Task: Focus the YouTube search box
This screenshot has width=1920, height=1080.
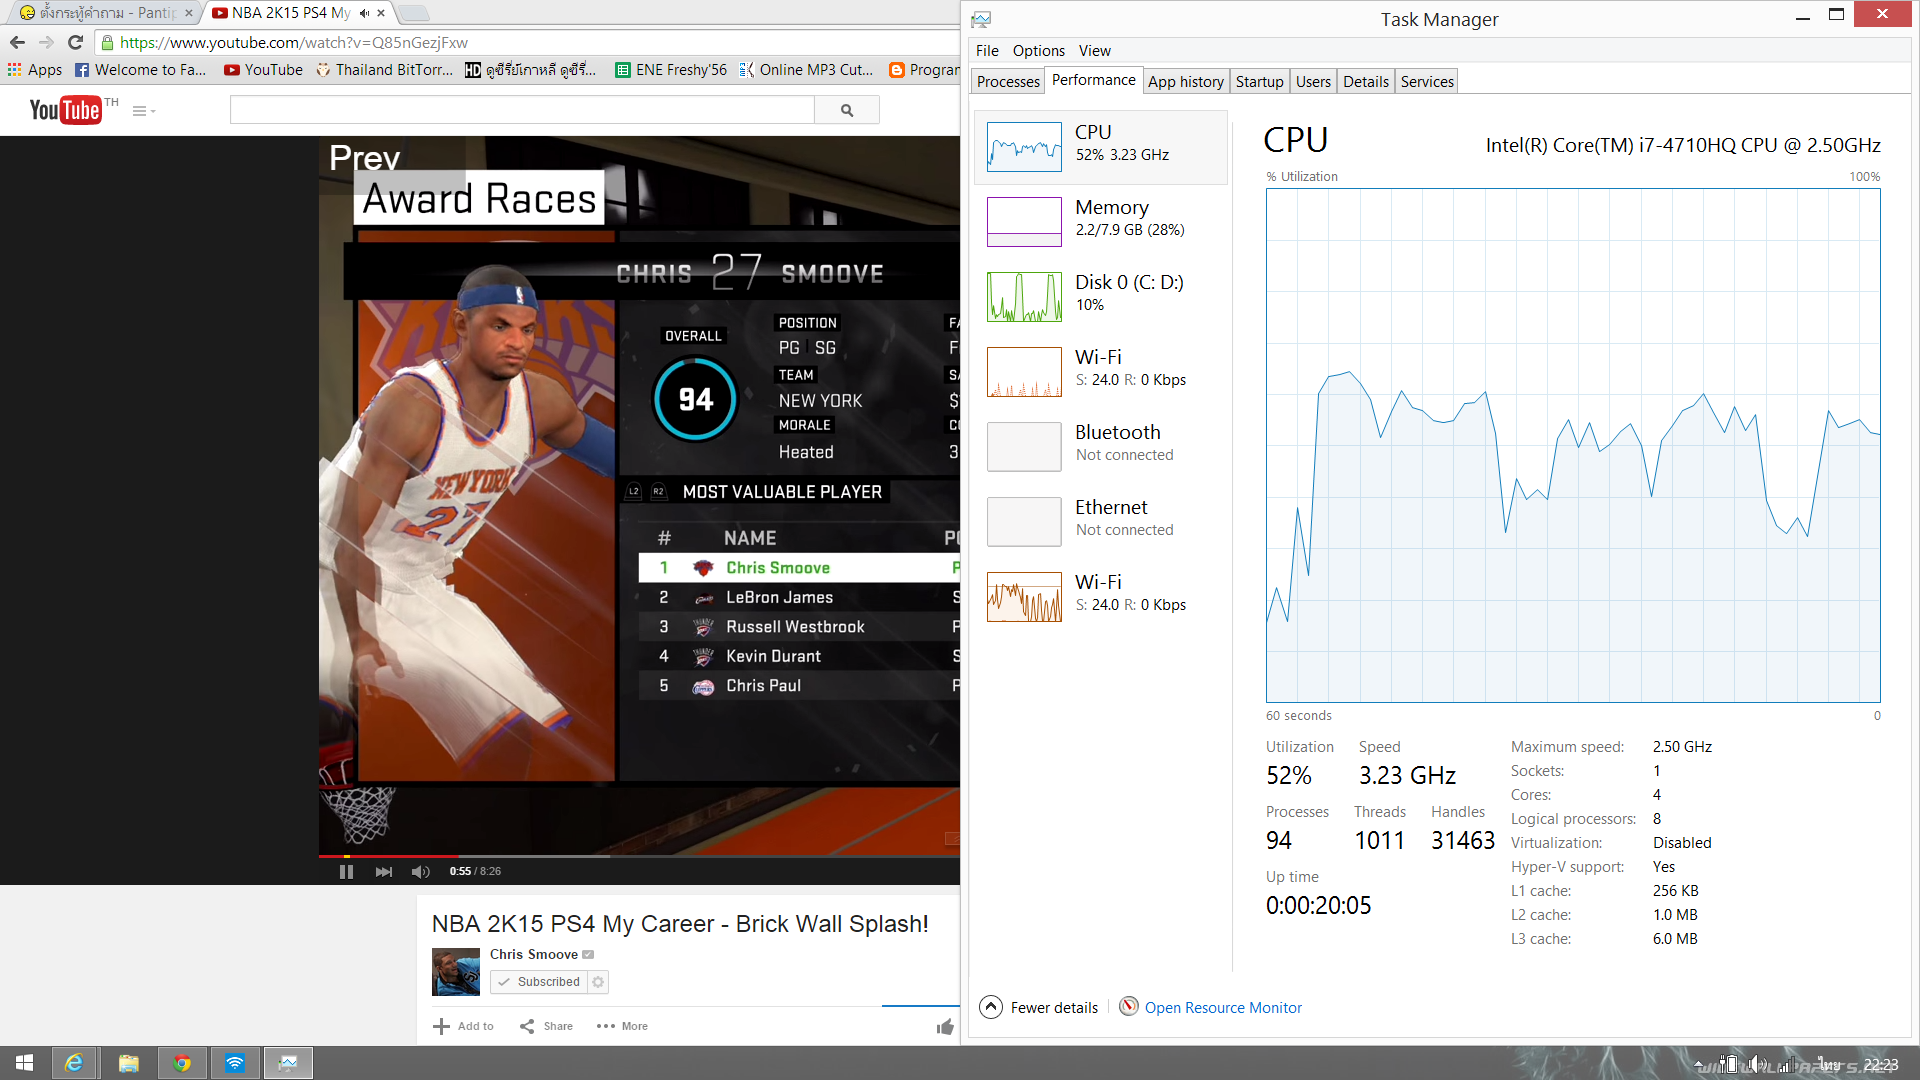Action: click(x=522, y=110)
